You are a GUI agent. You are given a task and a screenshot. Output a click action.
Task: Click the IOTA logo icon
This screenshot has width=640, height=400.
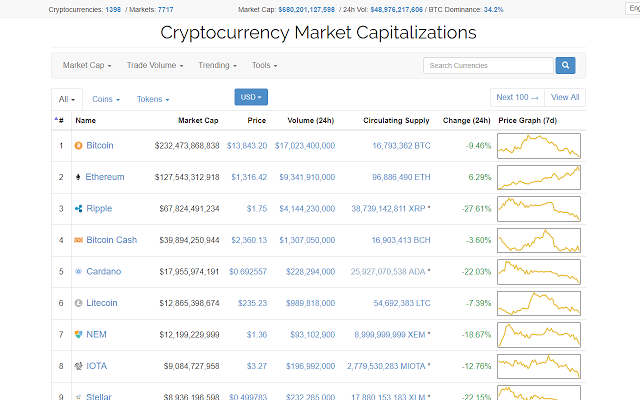click(78, 366)
